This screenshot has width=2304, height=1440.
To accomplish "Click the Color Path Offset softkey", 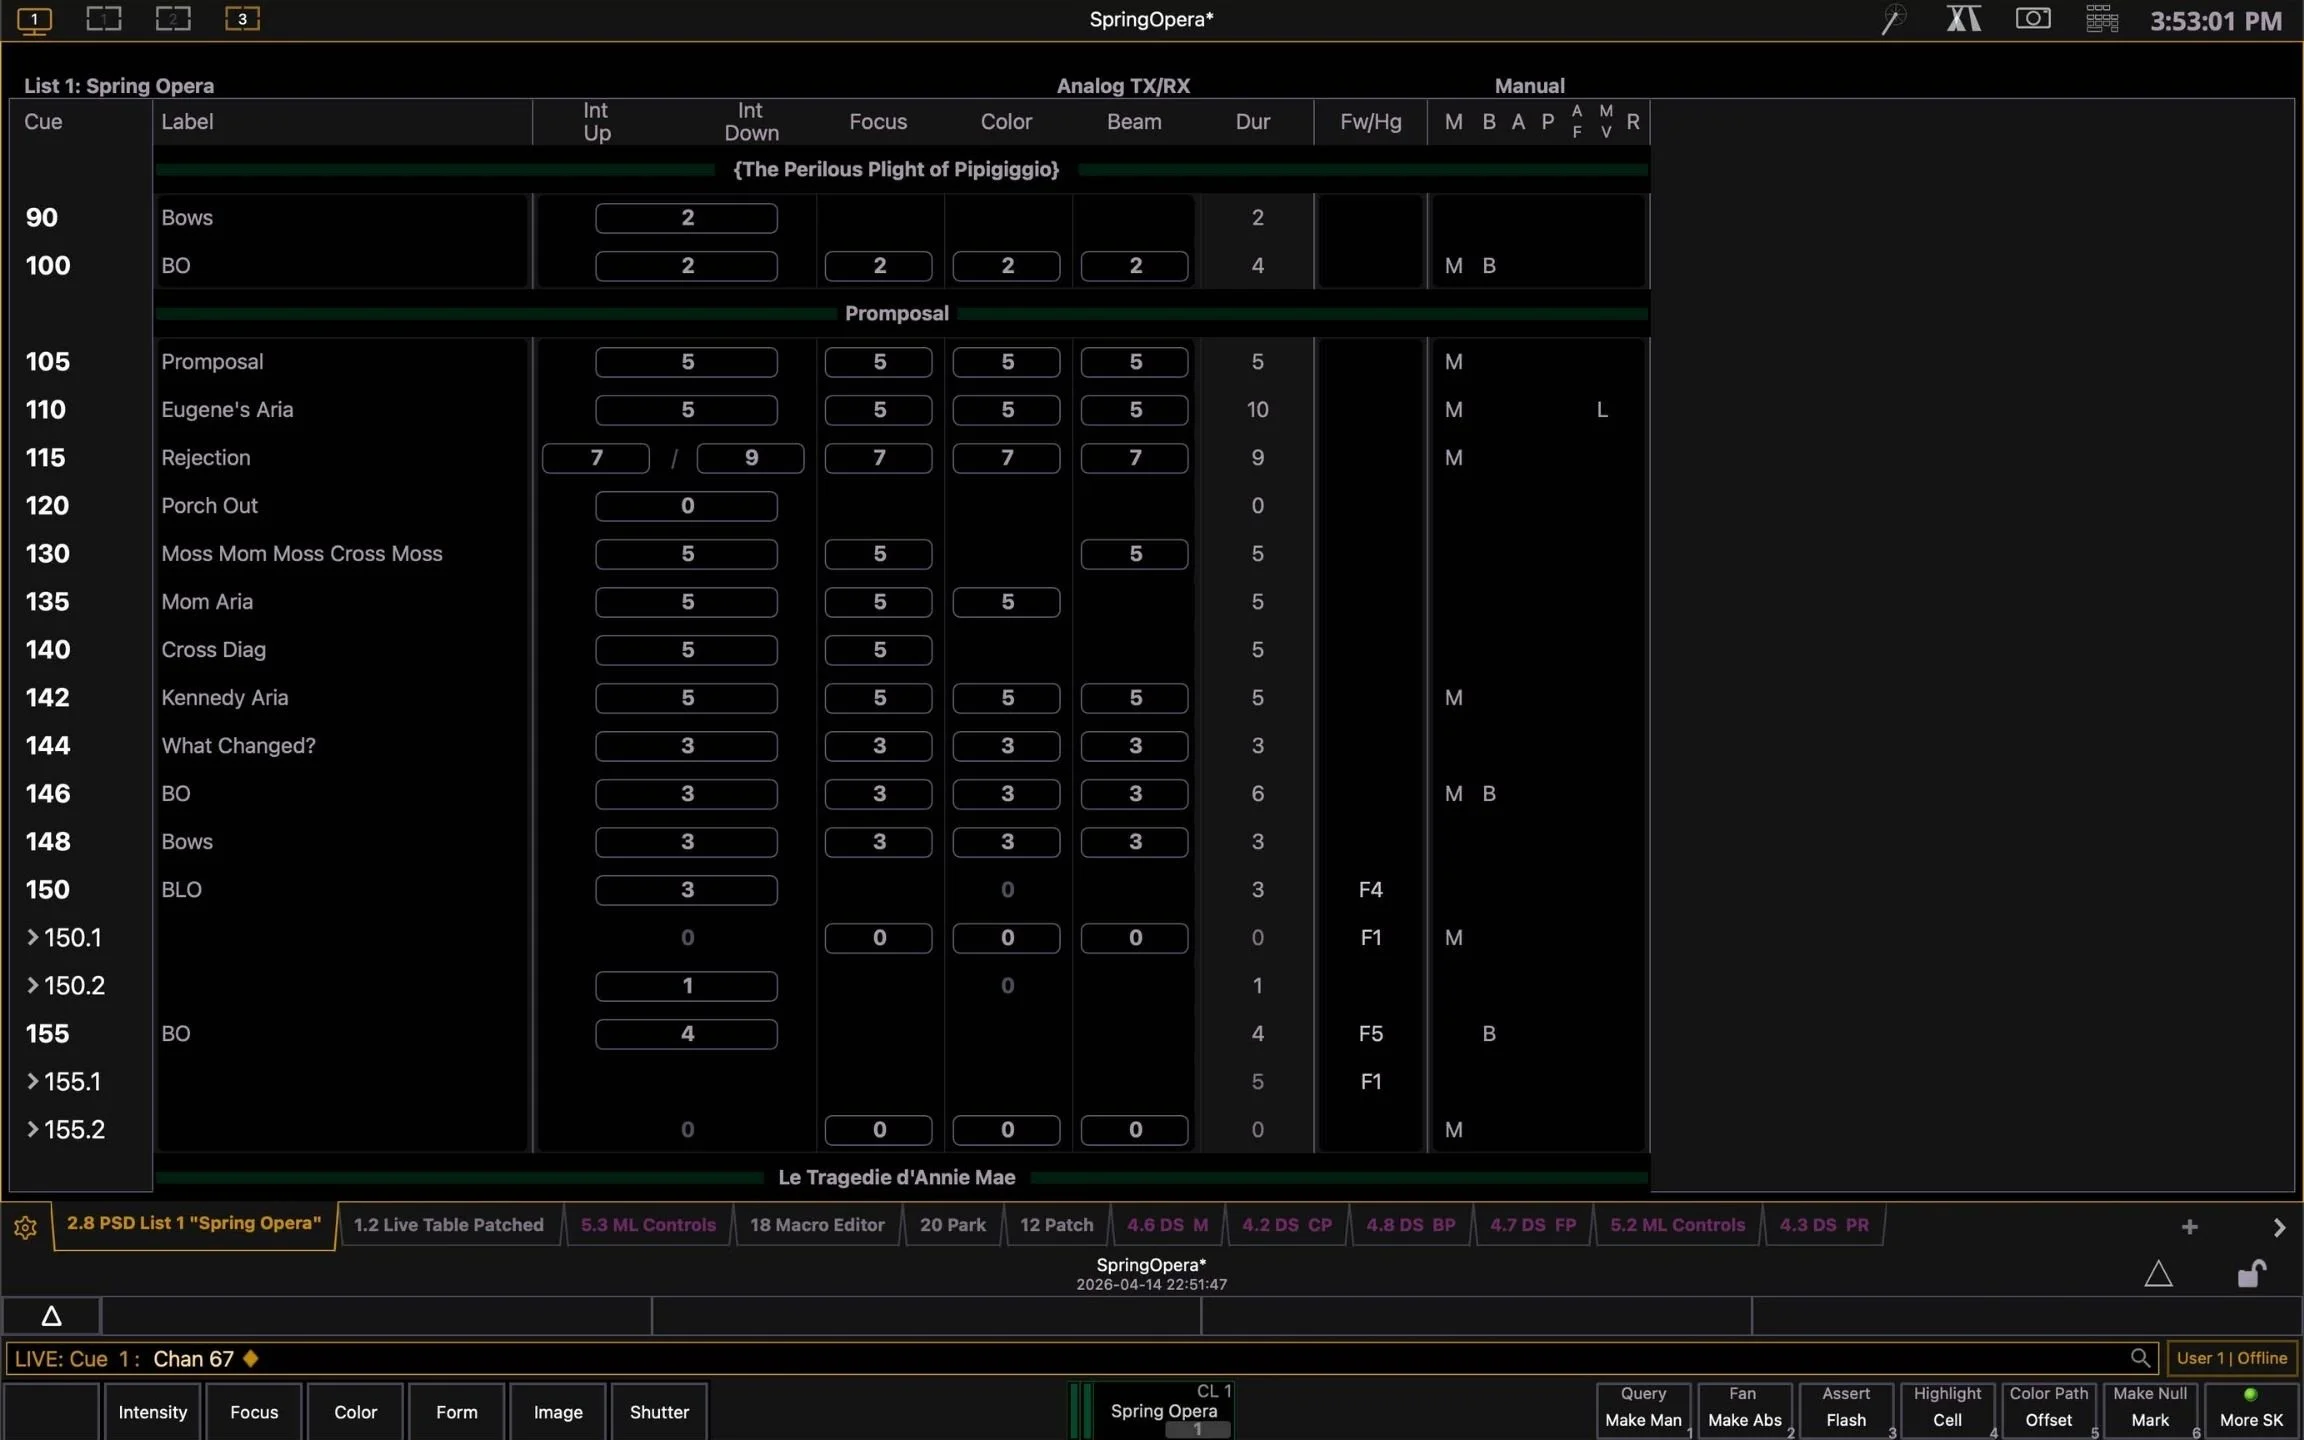I will [2048, 1410].
